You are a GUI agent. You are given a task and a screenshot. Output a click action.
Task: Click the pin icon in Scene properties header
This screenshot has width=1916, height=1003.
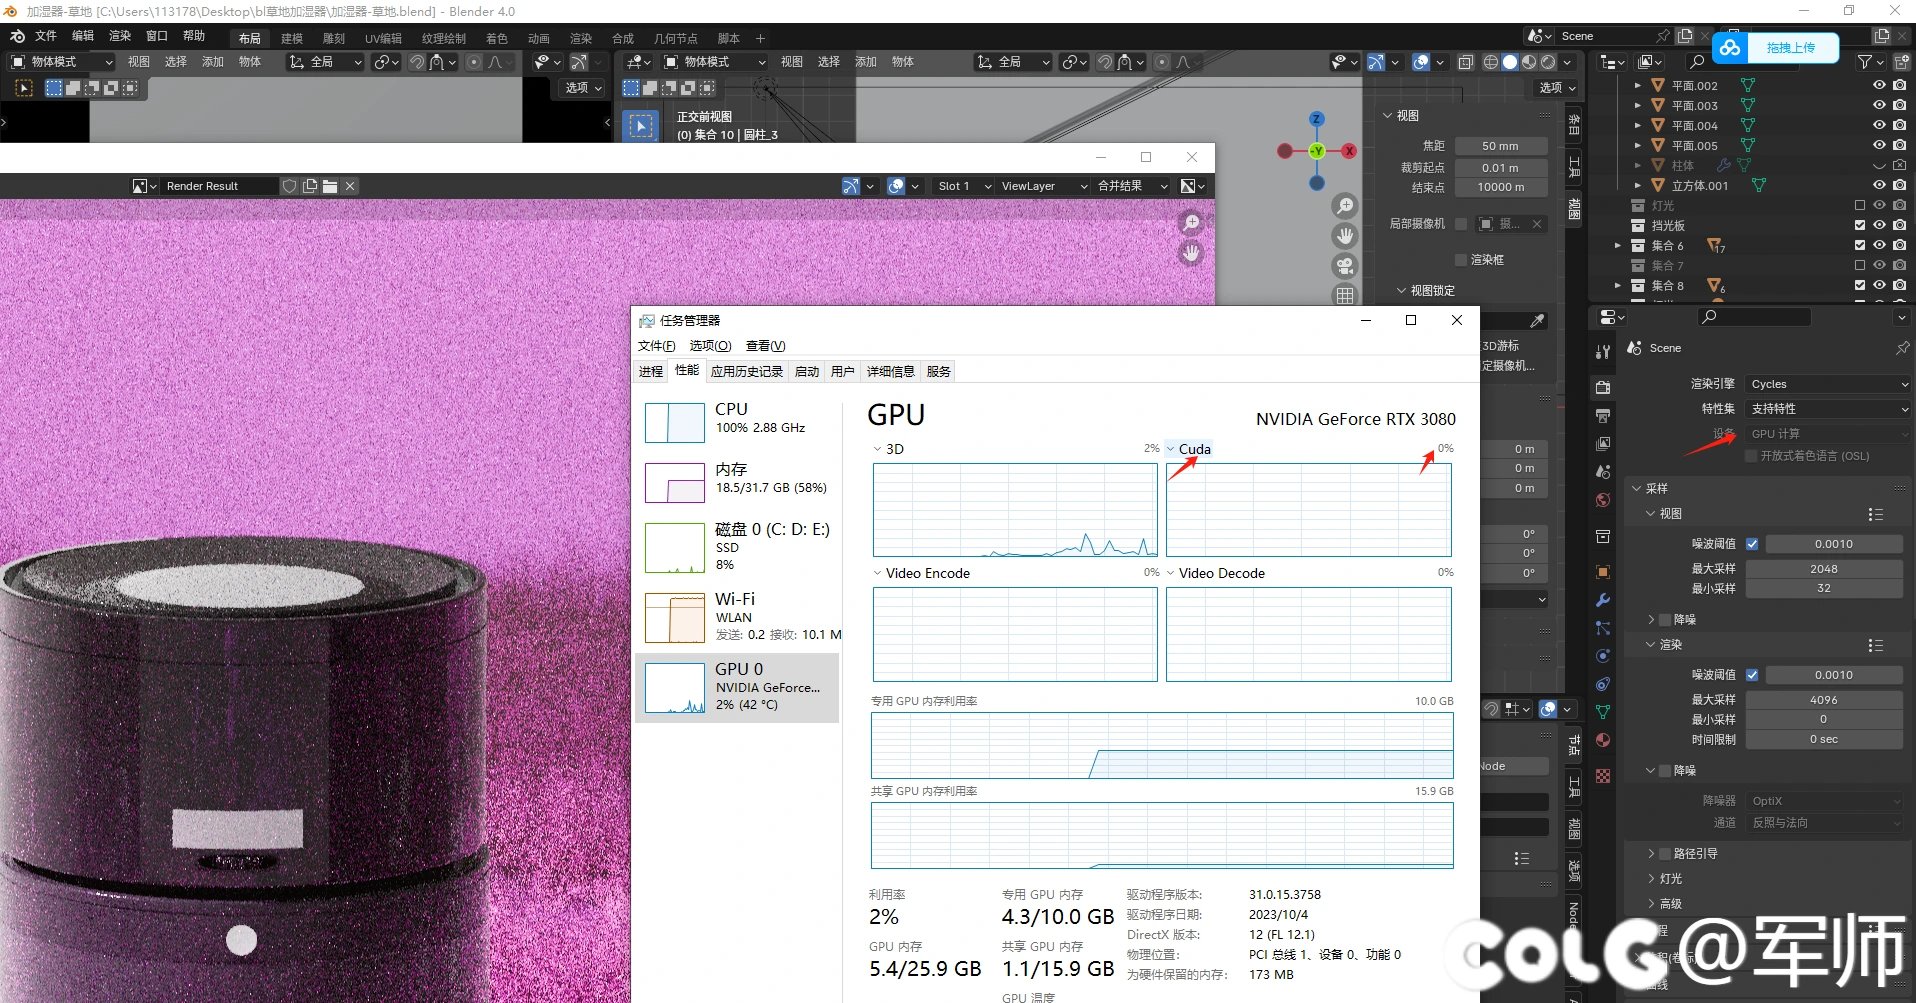[x=1902, y=348]
